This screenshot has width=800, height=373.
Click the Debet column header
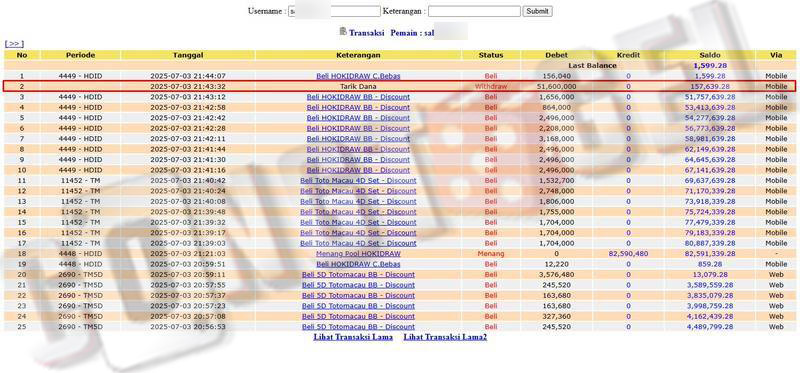click(x=556, y=55)
